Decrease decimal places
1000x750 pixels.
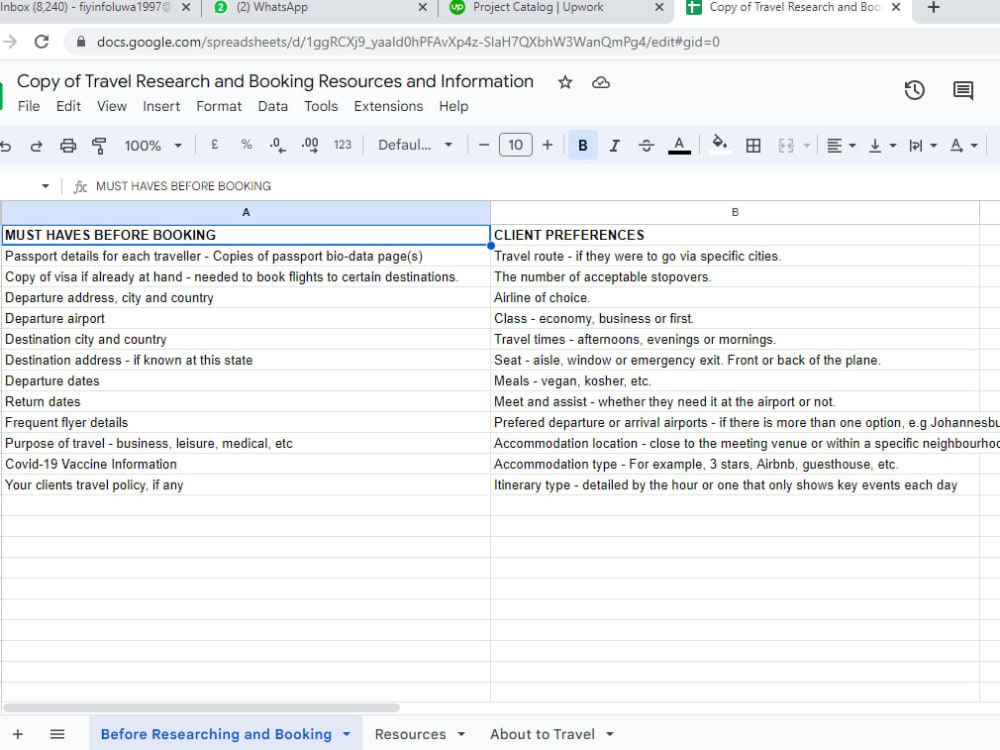click(x=276, y=145)
